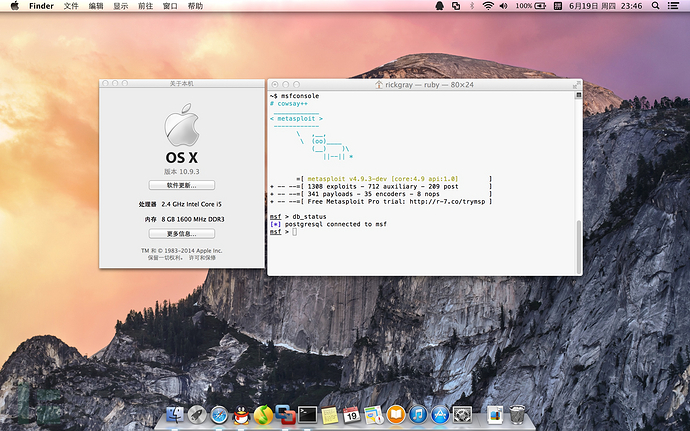Click version text 版本 10.9.3
The height and width of the screenshot is (431, 690).
click(182, 171)
